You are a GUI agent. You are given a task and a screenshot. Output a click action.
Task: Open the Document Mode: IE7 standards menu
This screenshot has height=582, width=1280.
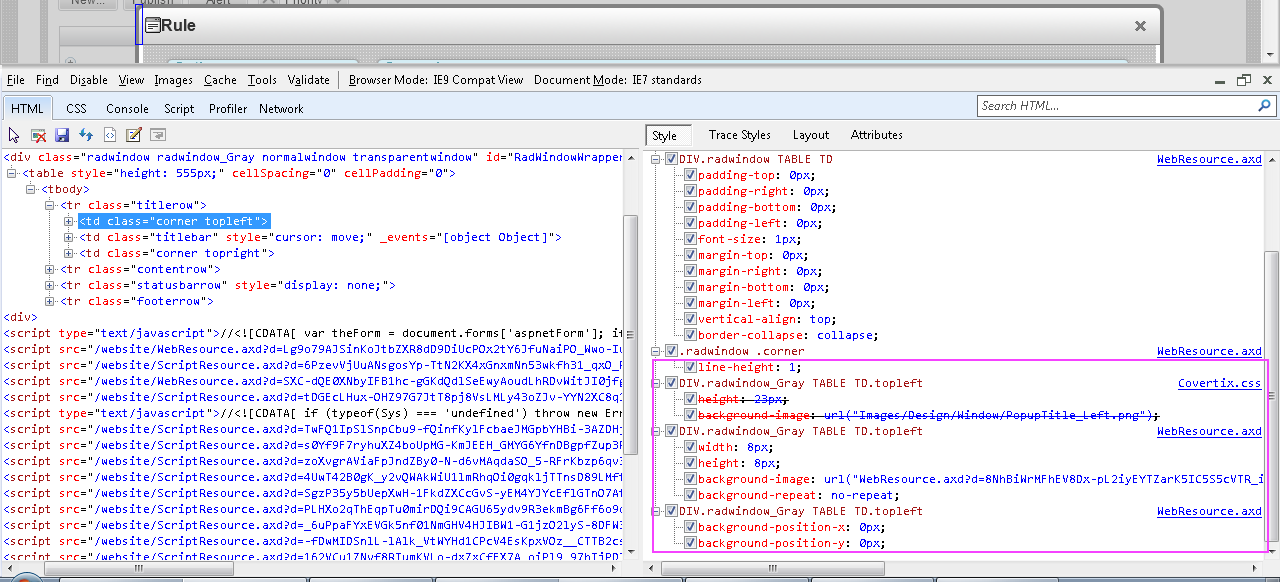618,80
